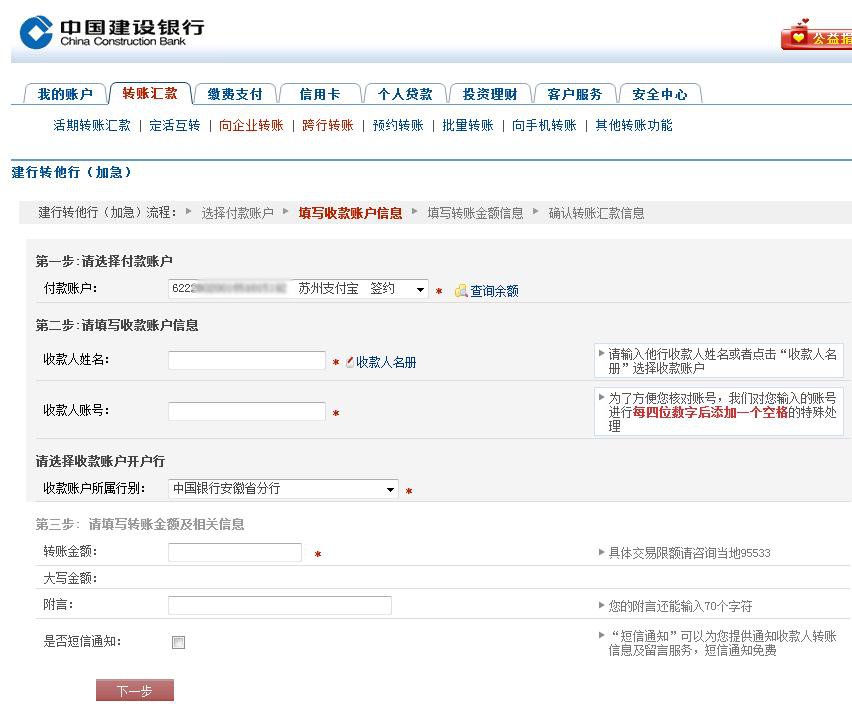
Task: Click the 选择付款账户 step text
Action: click(x=237, y=213)
